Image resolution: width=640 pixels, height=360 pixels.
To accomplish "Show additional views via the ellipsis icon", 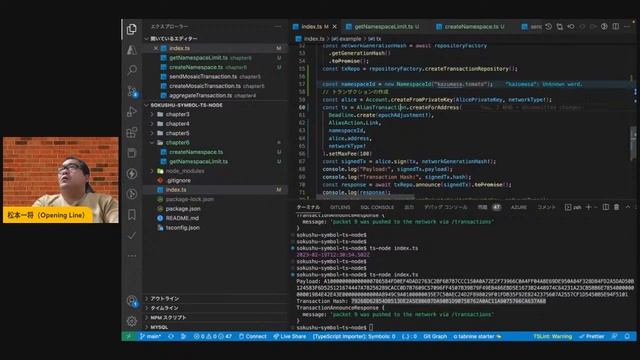I will [131, 256].
